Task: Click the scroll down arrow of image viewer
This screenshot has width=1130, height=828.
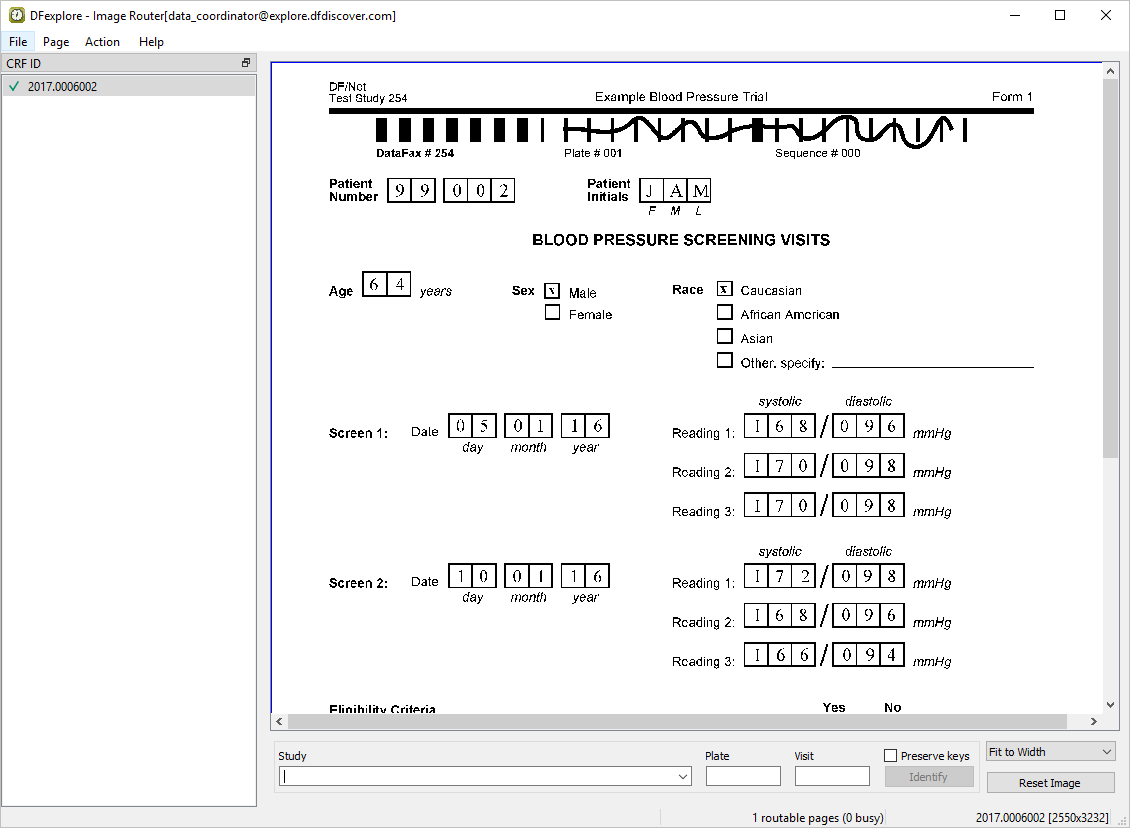Action: (x=1110, y=705)
